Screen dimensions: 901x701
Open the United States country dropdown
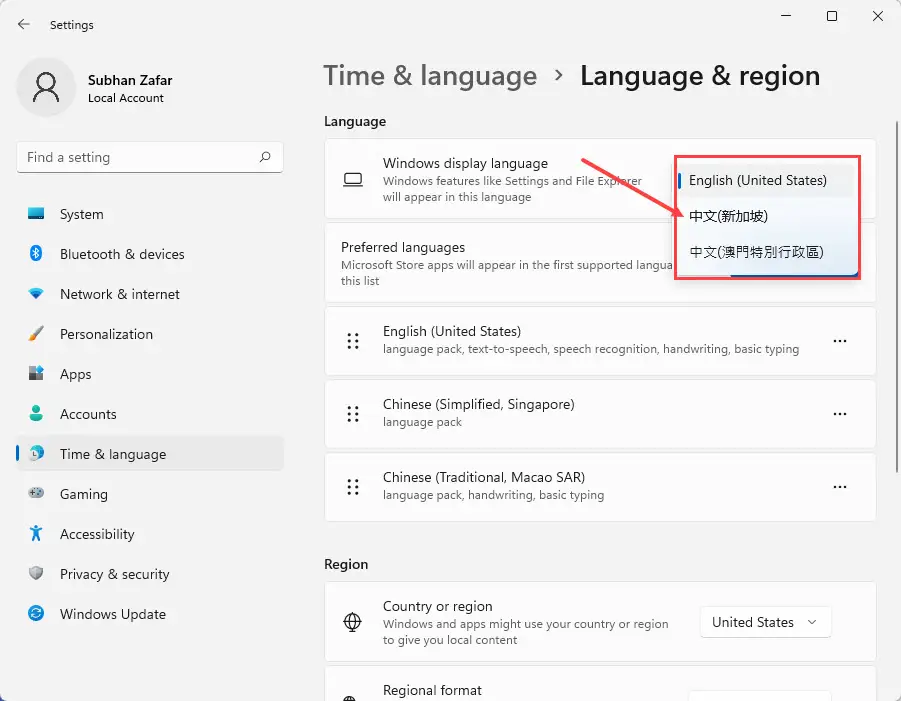(x=765, y=622)
